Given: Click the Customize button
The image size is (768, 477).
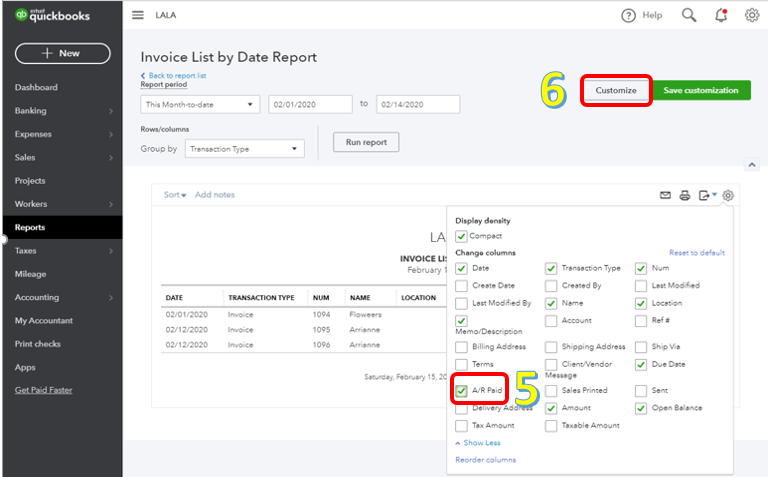Looking at the screenshot, I should point(616,91).
